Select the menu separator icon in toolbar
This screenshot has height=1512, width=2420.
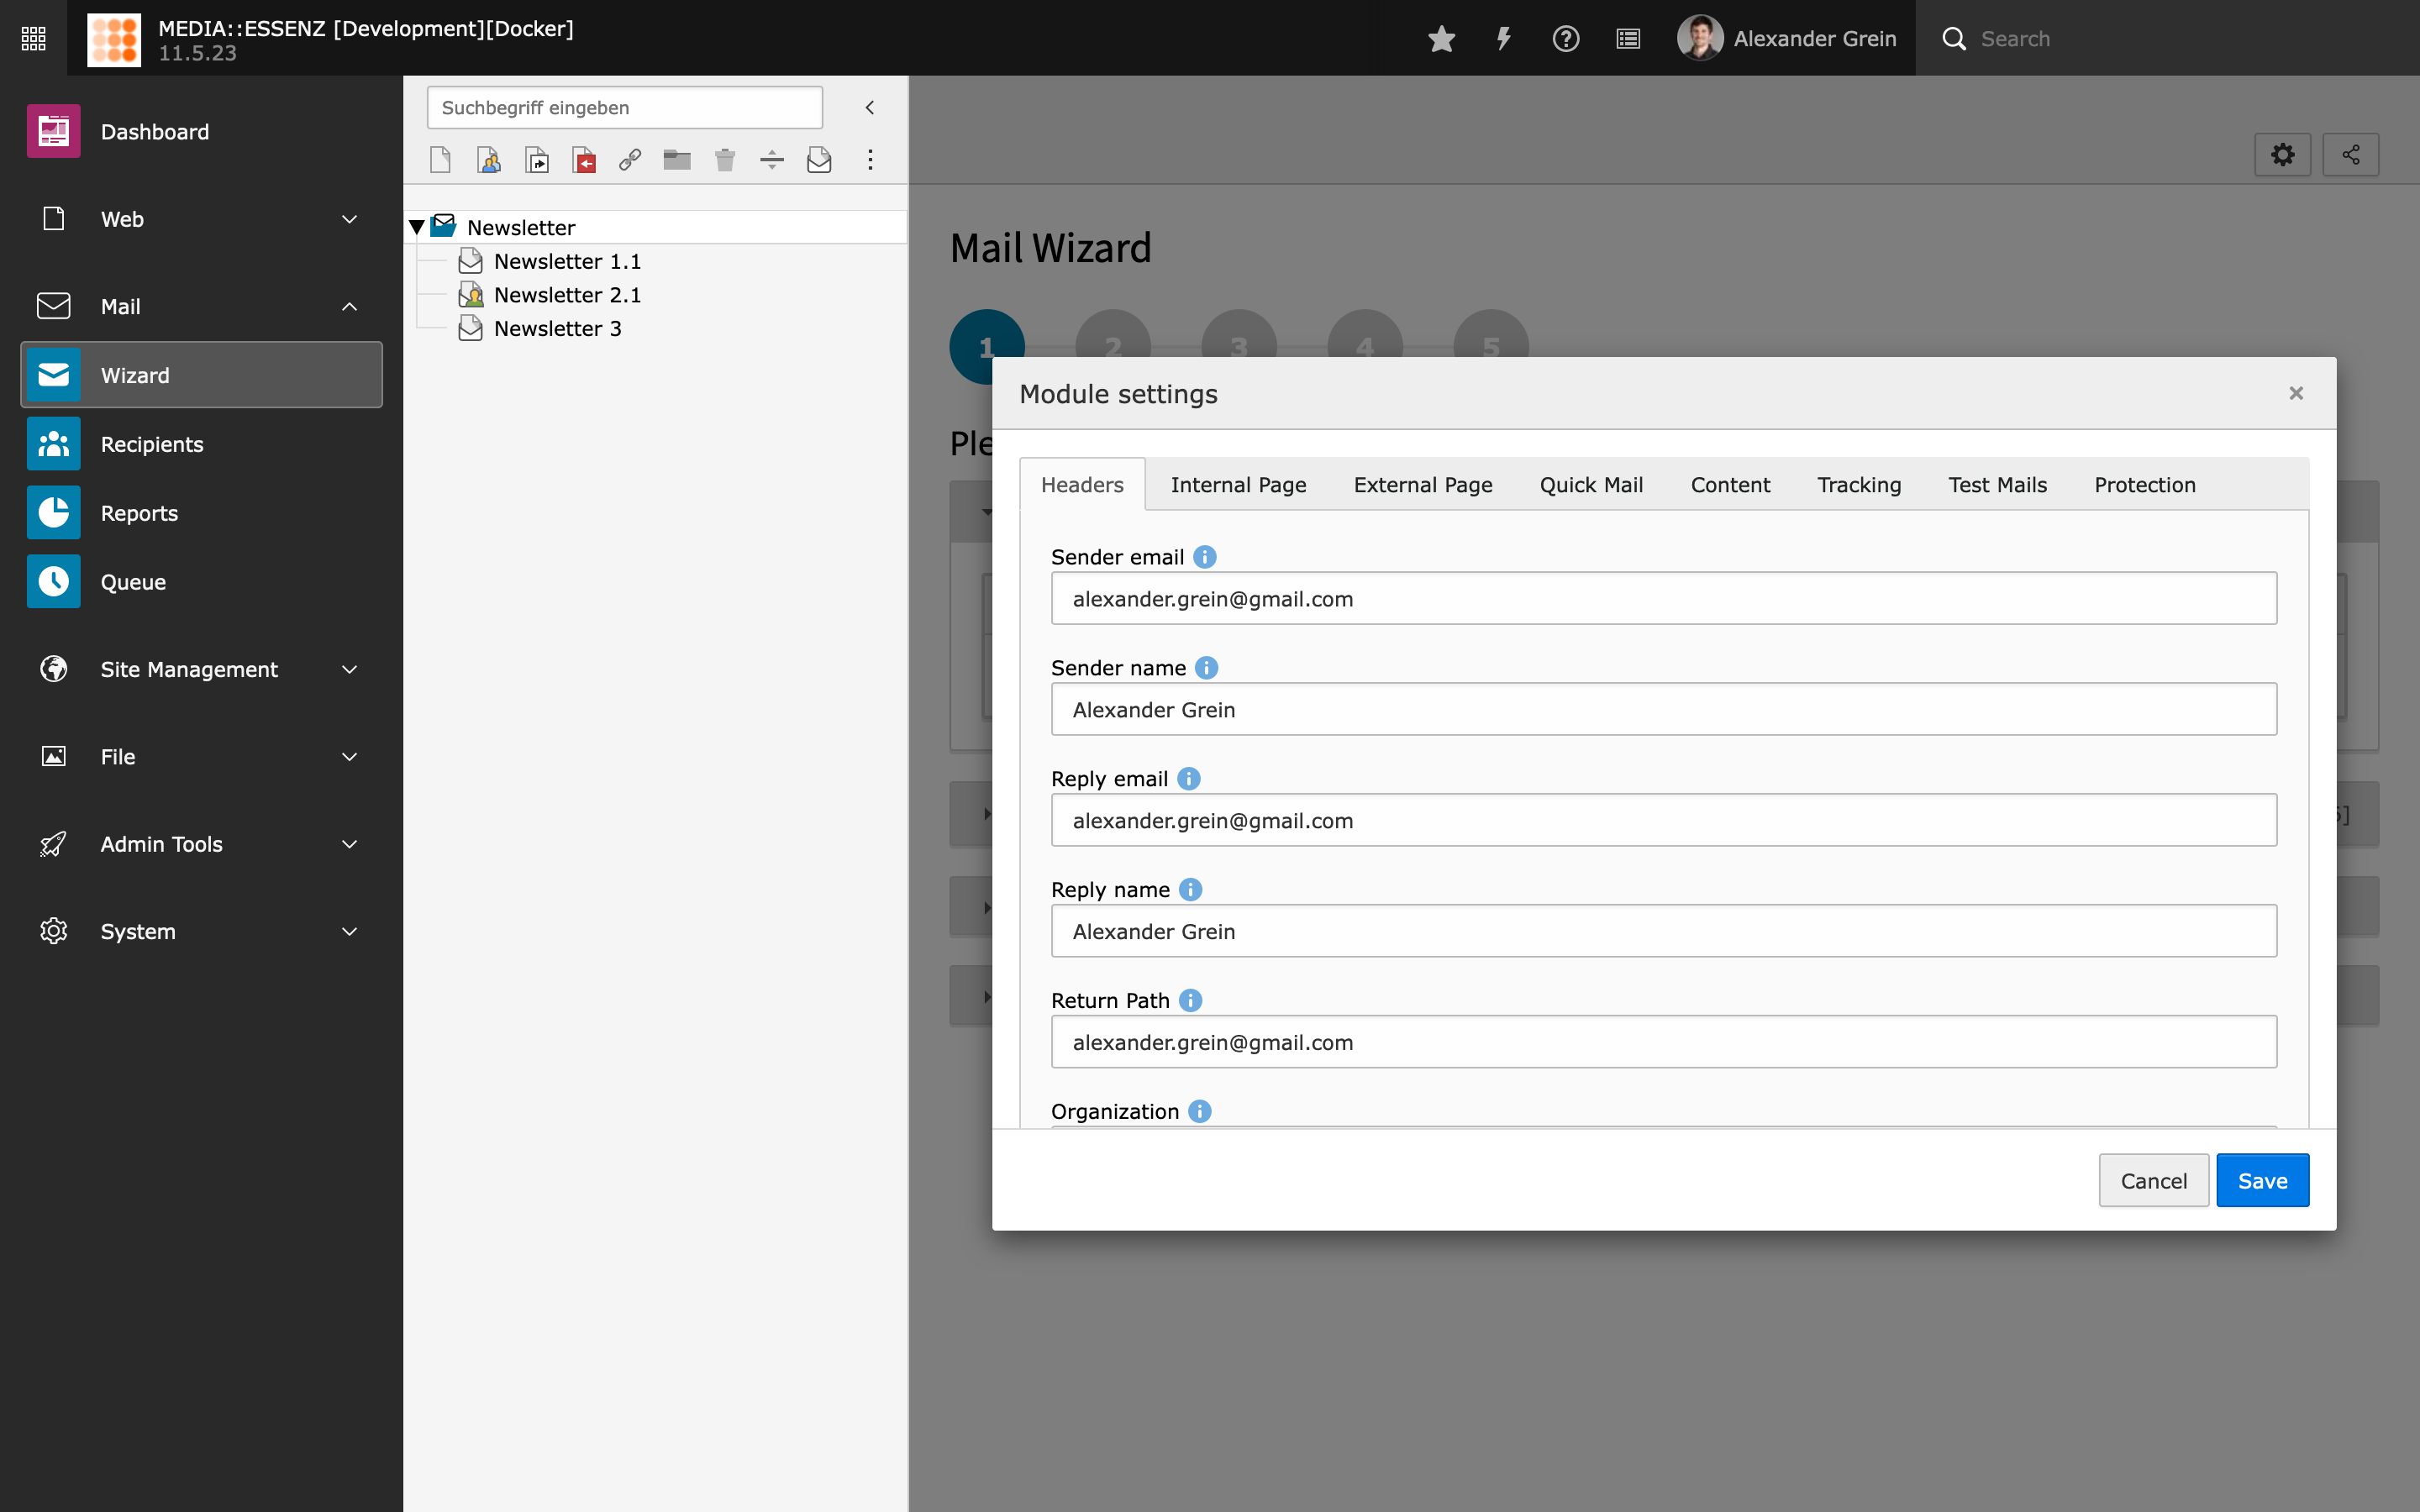pyautogui.click(x=772, y=160)
